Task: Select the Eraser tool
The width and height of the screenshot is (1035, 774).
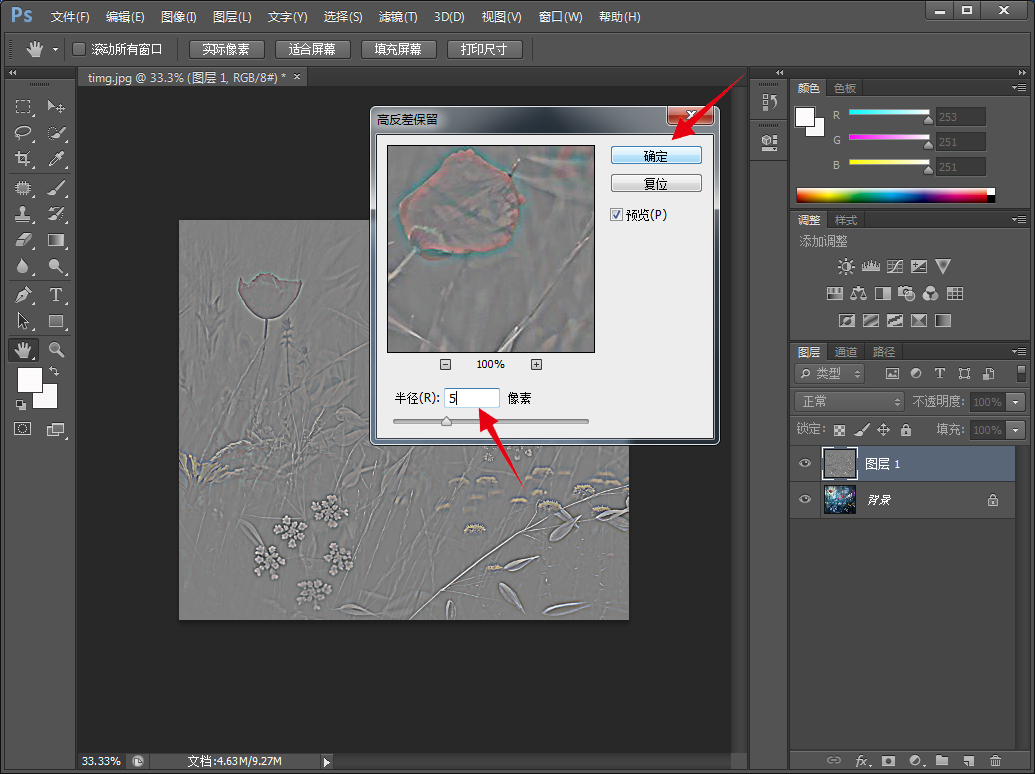Action: click(23, 240)
